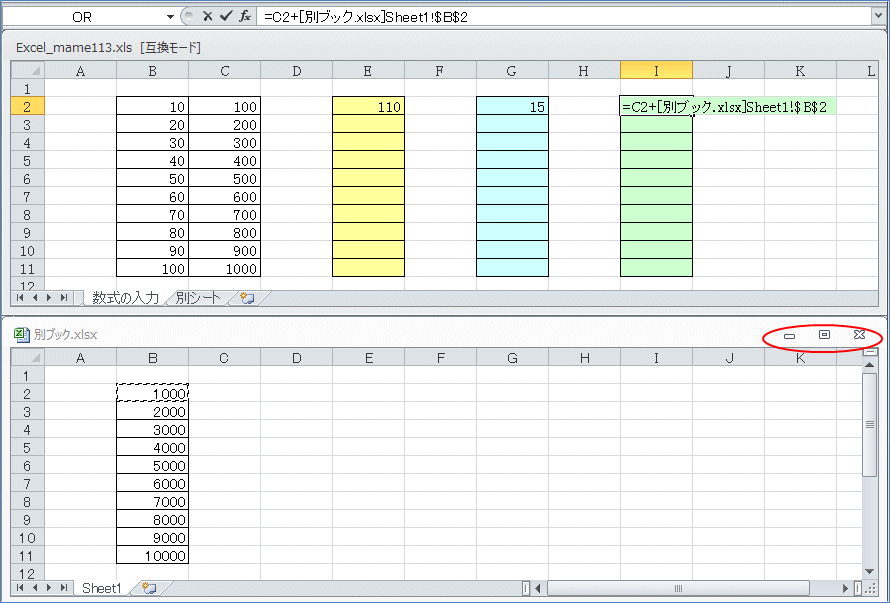Maximize the 別ブック.xlsx workbook window
890x603 pixels.
(824, 336)
